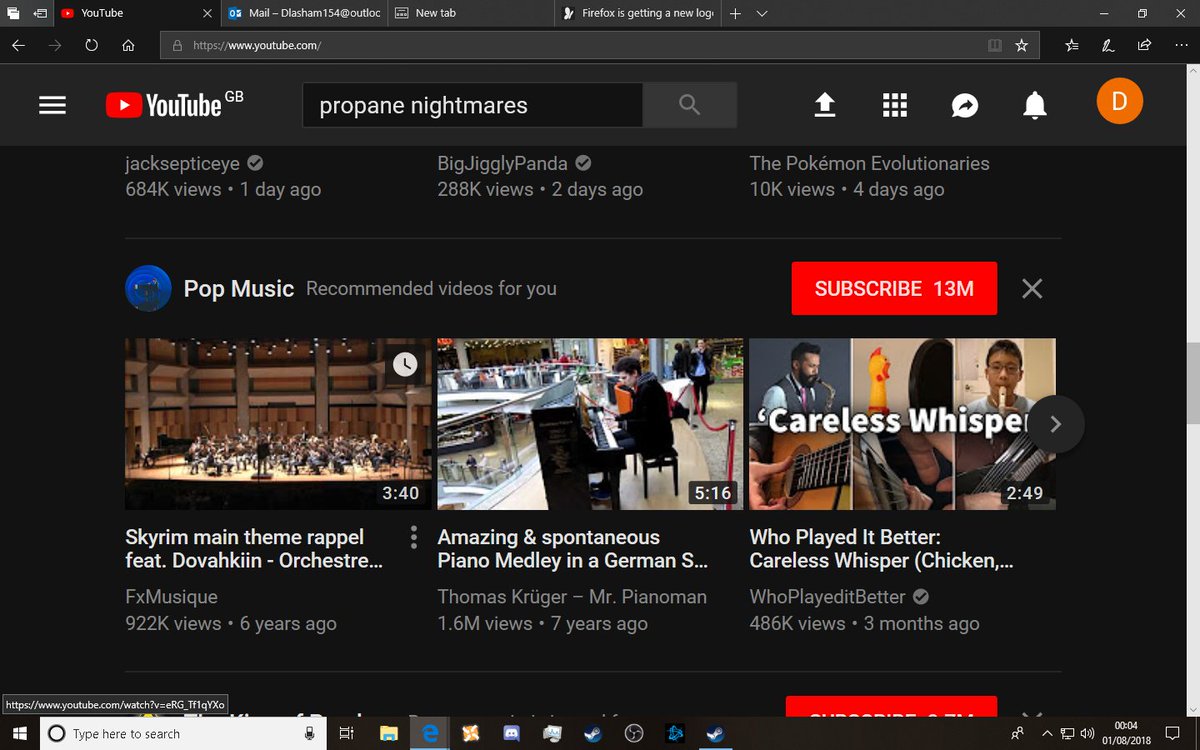The image size is (1200, 750).
Task: Click the Watch Later clock on Skyrim thumbnail
Action: coord(405,364)
